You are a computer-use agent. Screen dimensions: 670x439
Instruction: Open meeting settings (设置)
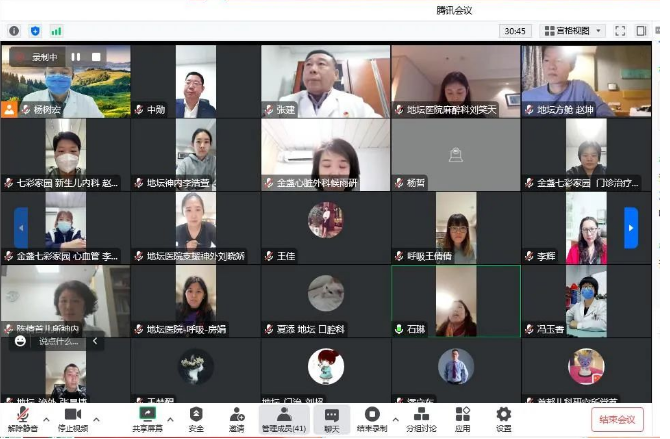pos(503,418)
